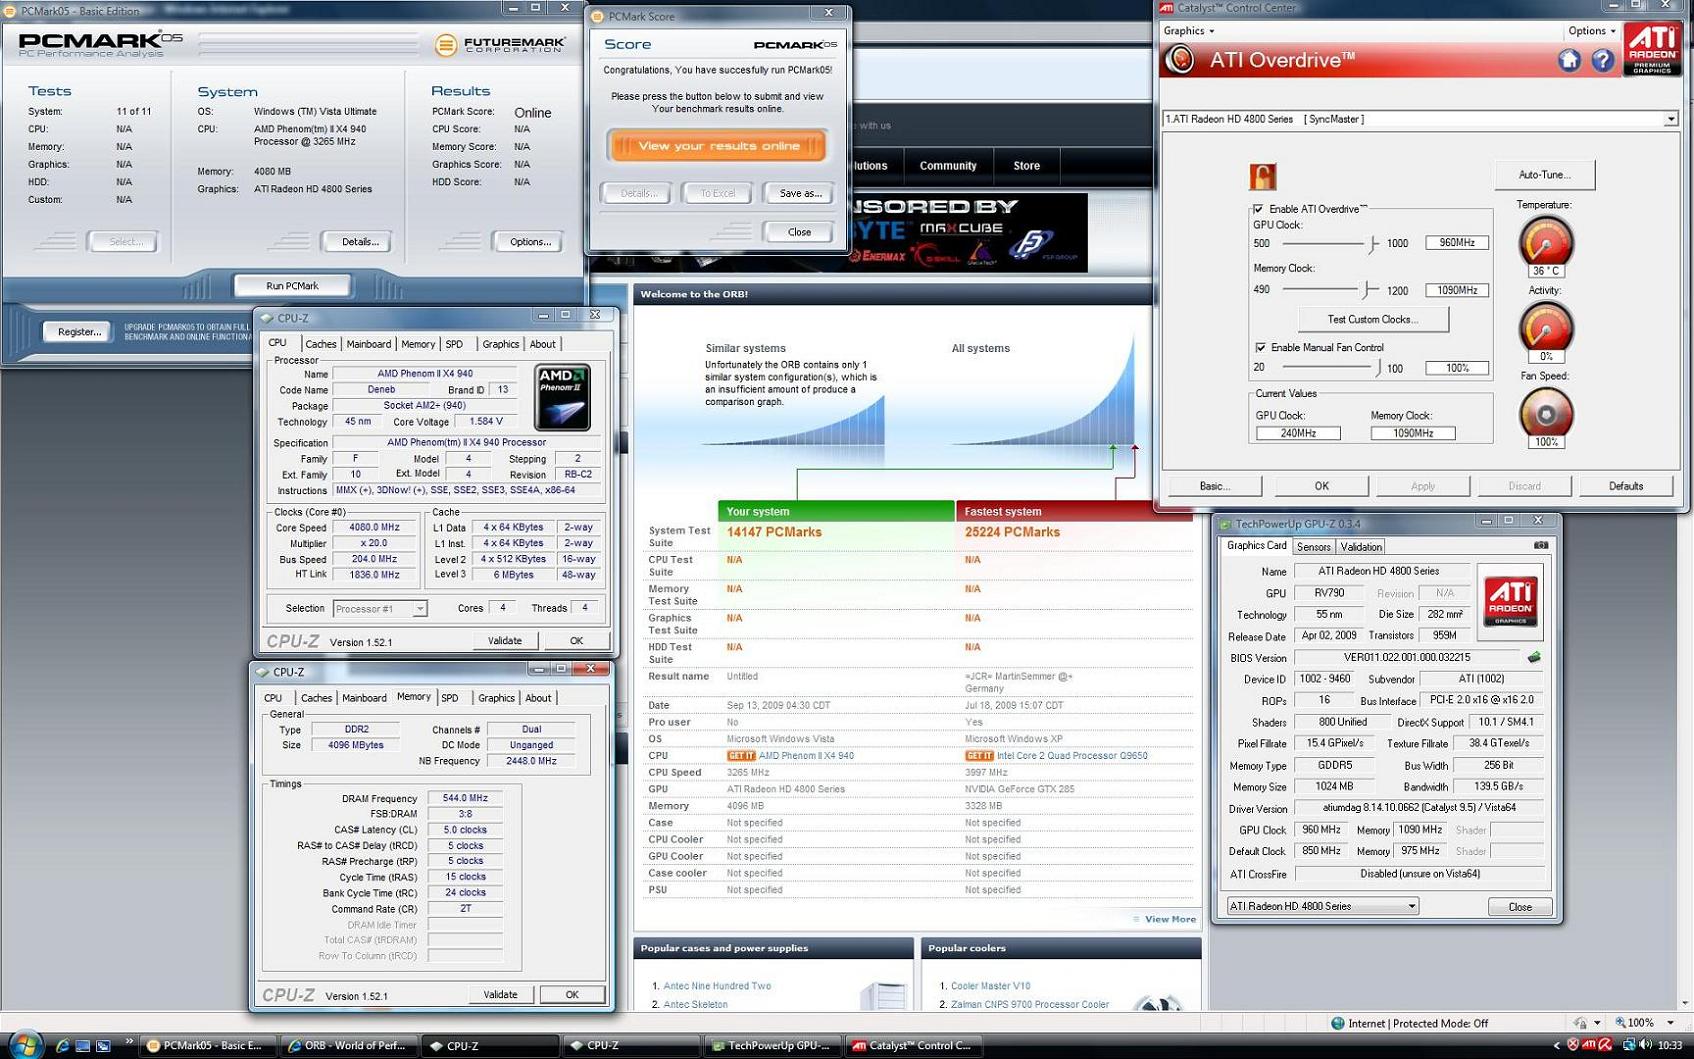Click the ATI Radeon Premium Graphics logo
Screen dimensions: 1694x1059
(x=1652, y=49)
